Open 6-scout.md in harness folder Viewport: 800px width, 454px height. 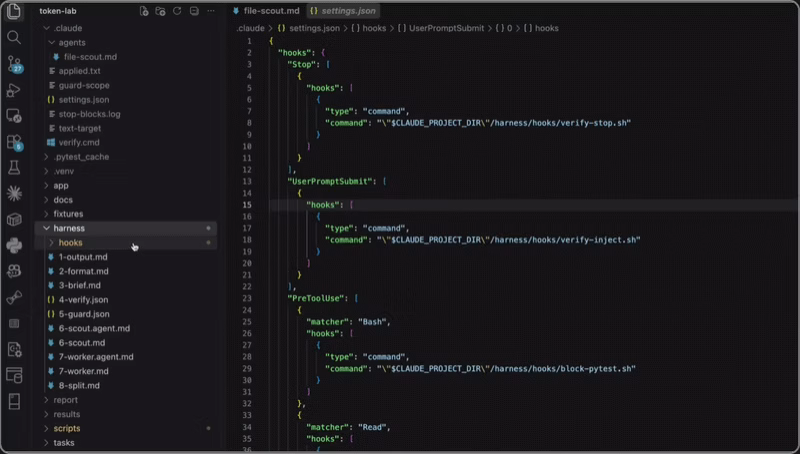[82, 342]
